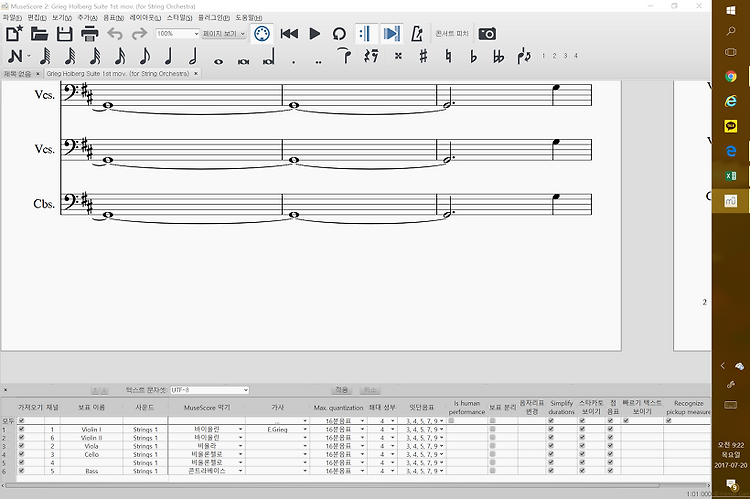Toggle Is human performance checkbox in all row
The width and height of the screenshot is (750, 499).
point(452,421)
